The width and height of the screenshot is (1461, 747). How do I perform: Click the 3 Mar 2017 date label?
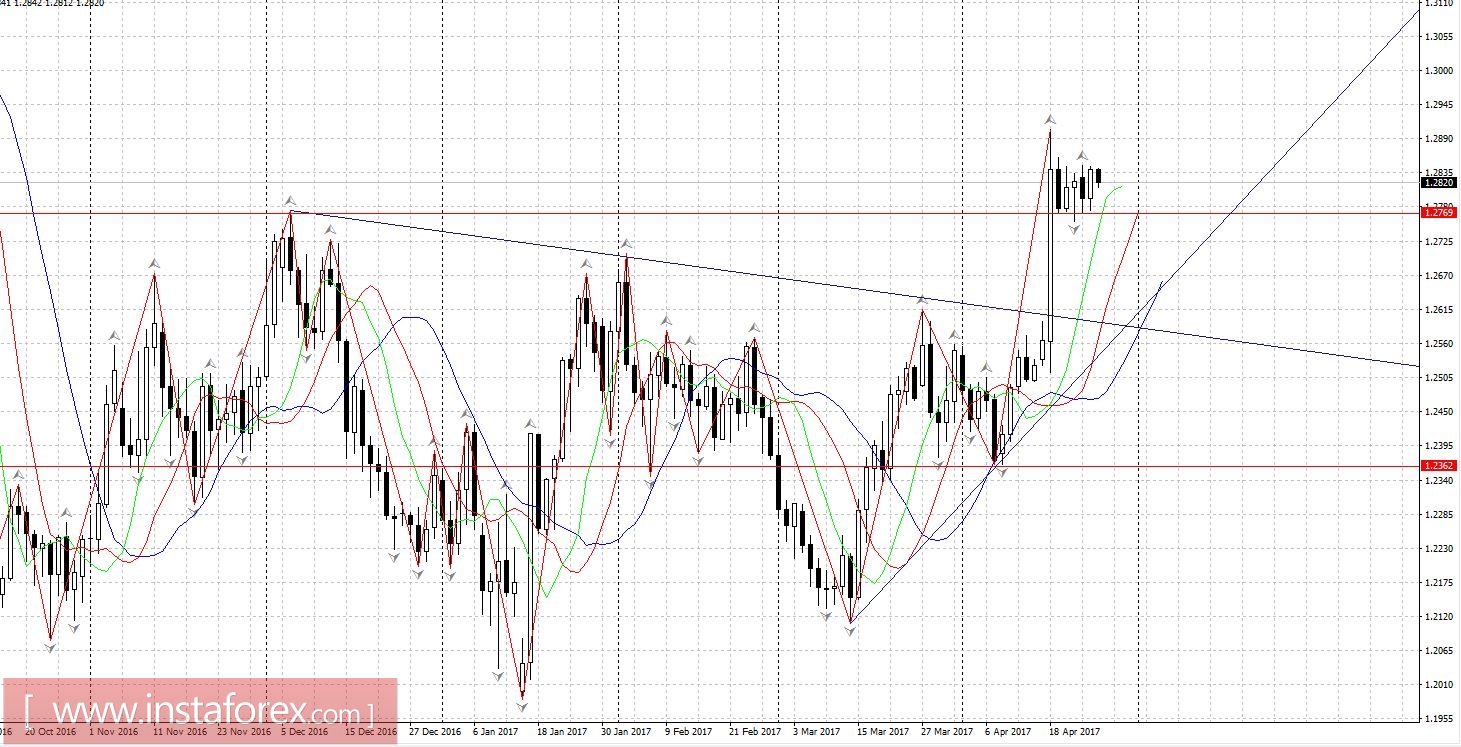tap(816, 731)
